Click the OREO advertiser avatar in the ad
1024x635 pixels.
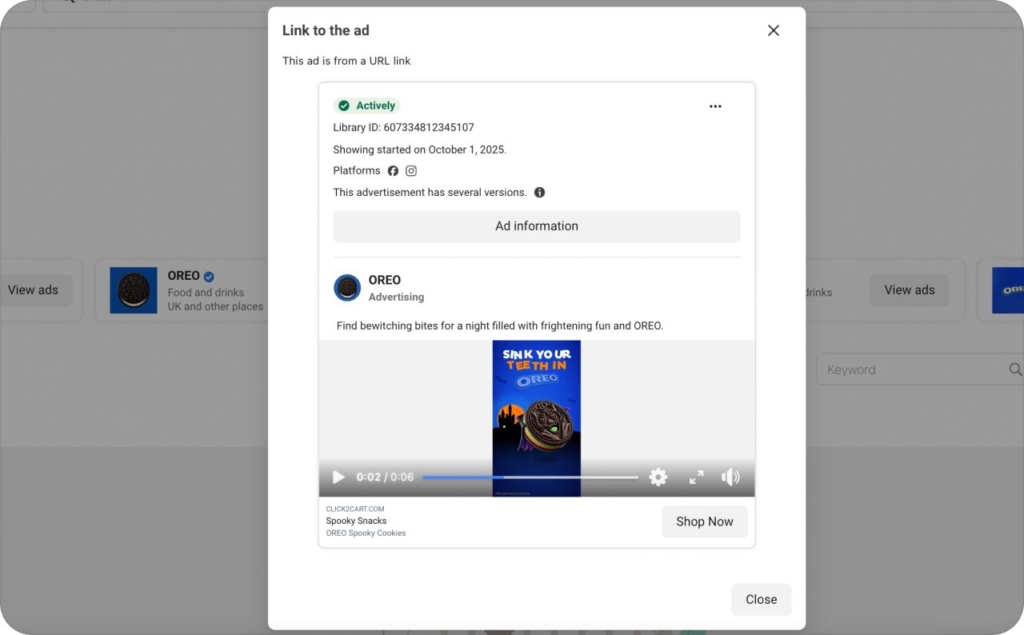click(347, 288)
